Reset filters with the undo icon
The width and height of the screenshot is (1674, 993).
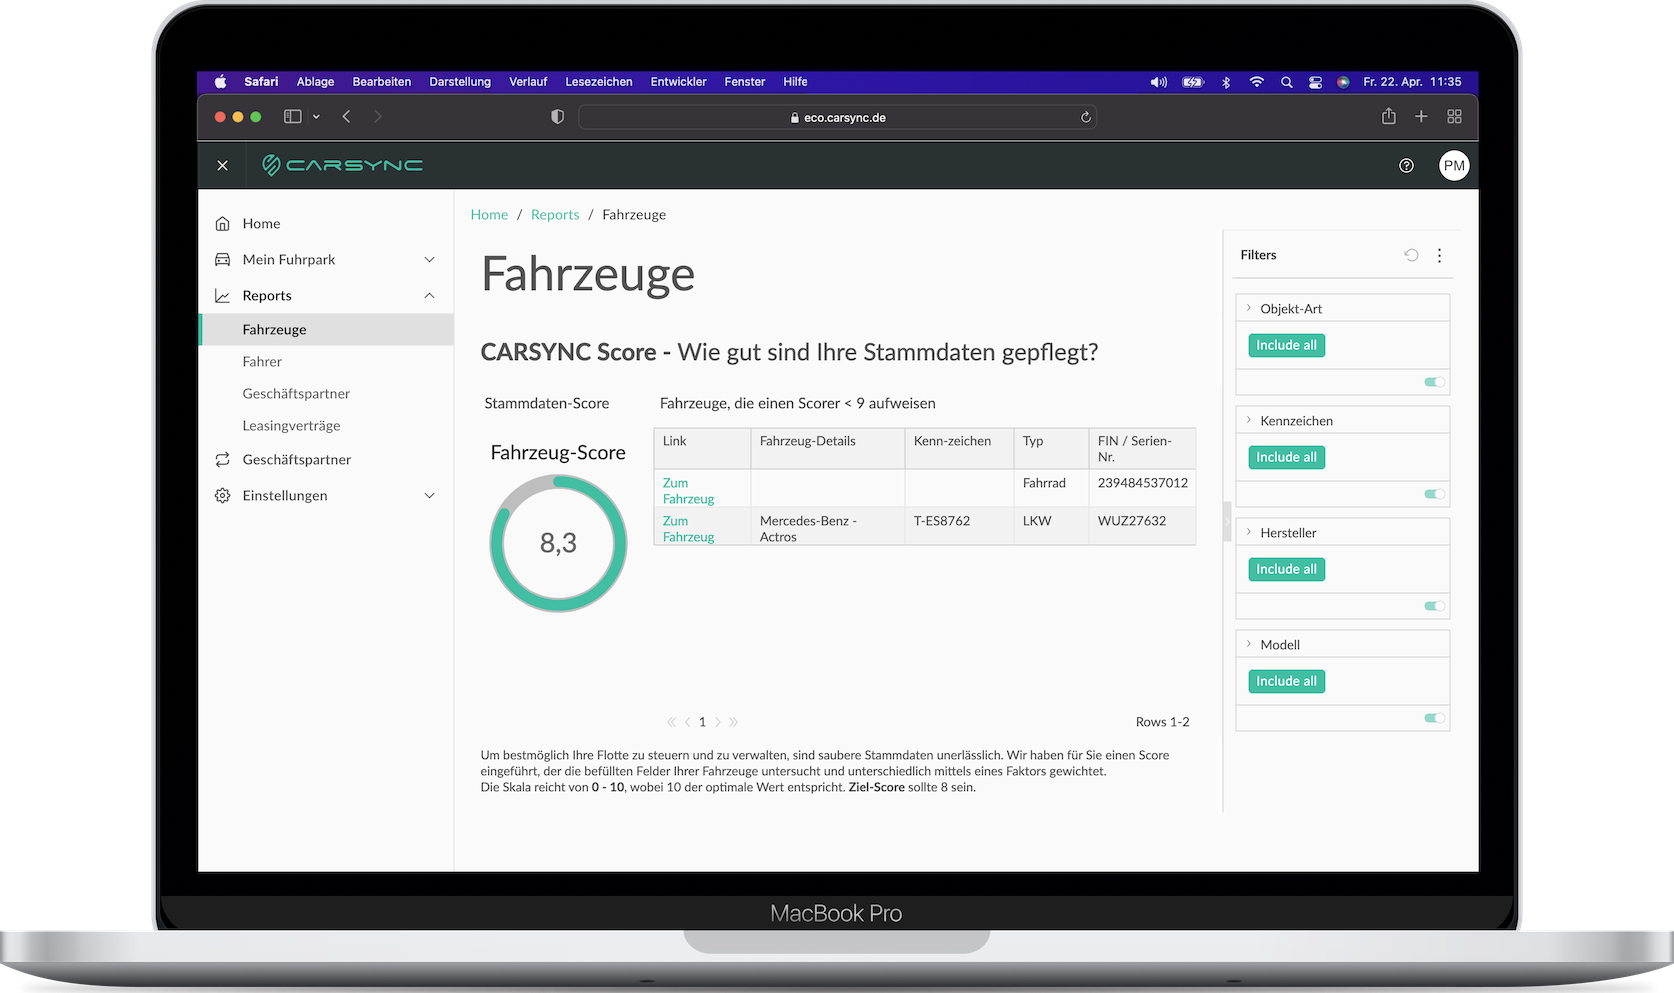pyautogui.click(x=1411, y=255)
